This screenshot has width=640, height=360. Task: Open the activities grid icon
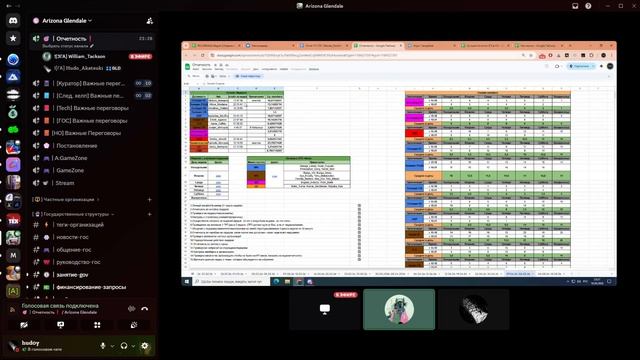click(x=97, y=325)
